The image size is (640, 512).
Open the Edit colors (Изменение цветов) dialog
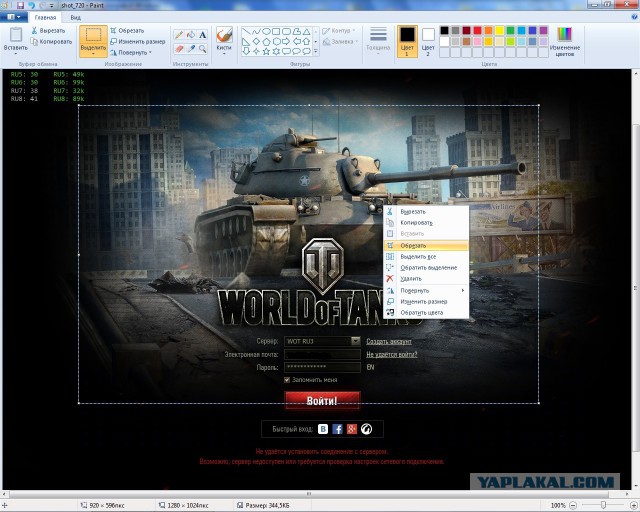(x=564, y=41)
